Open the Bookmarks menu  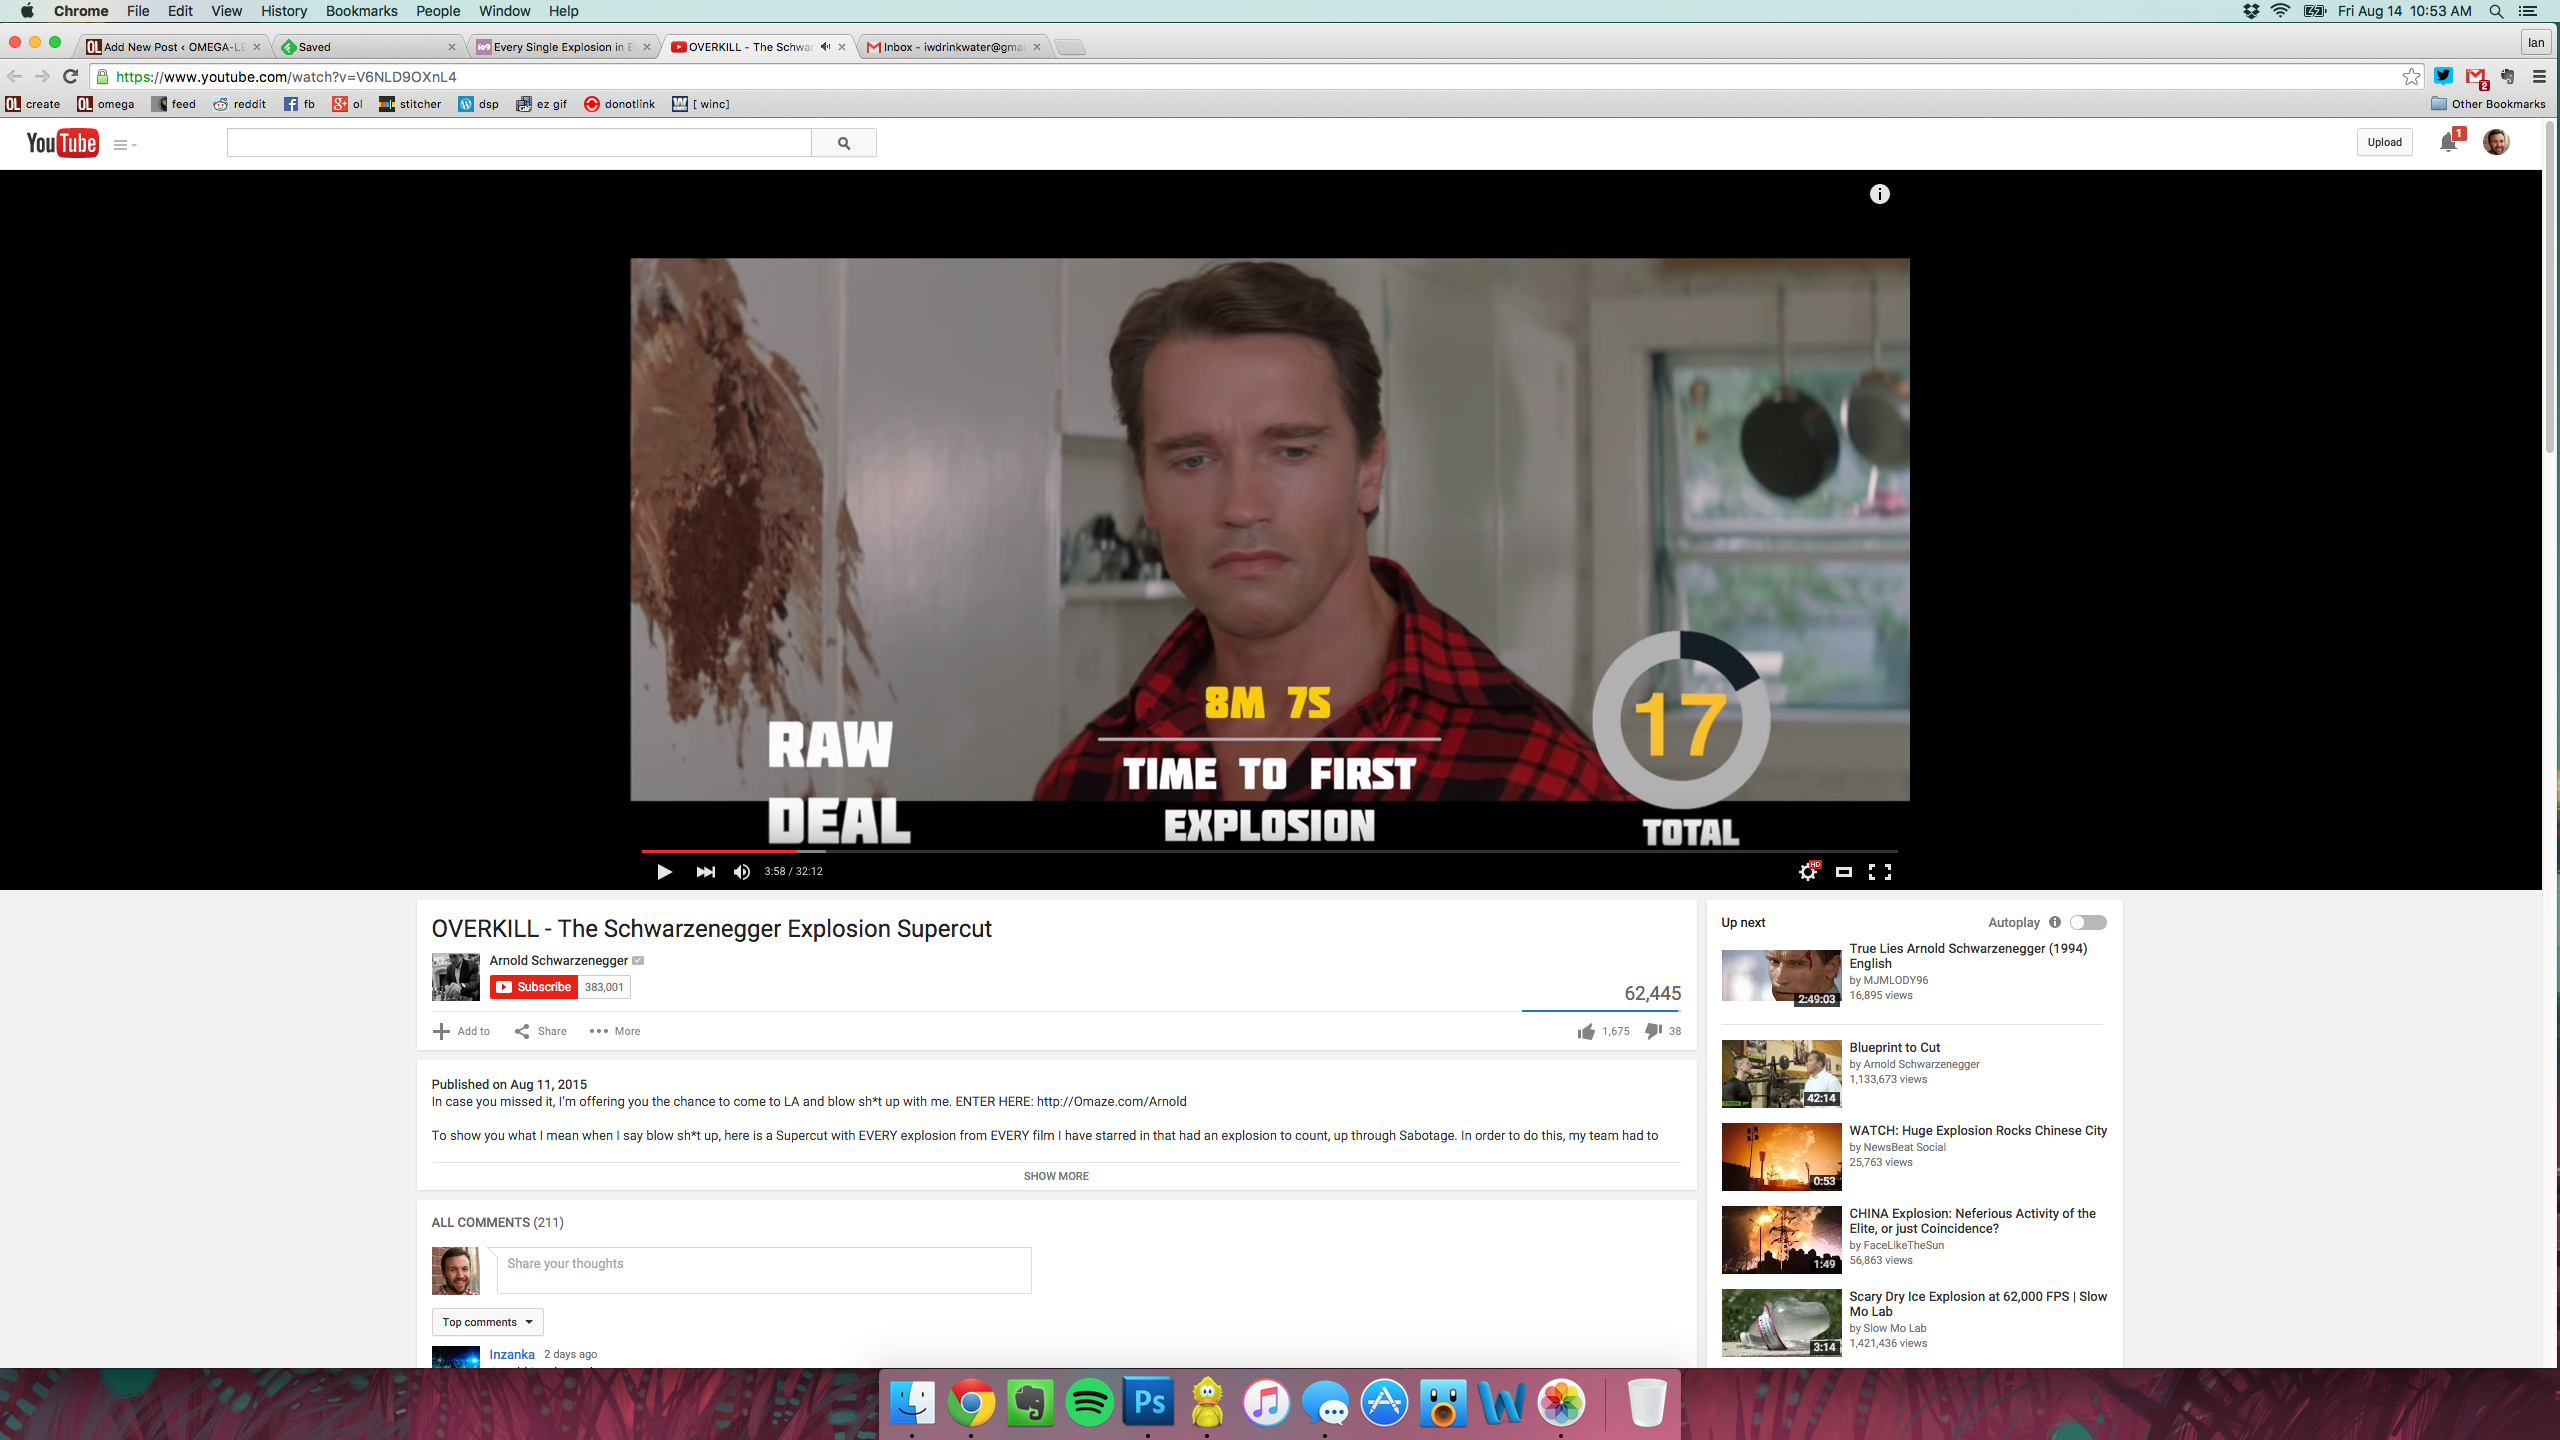tap(361, 11)
